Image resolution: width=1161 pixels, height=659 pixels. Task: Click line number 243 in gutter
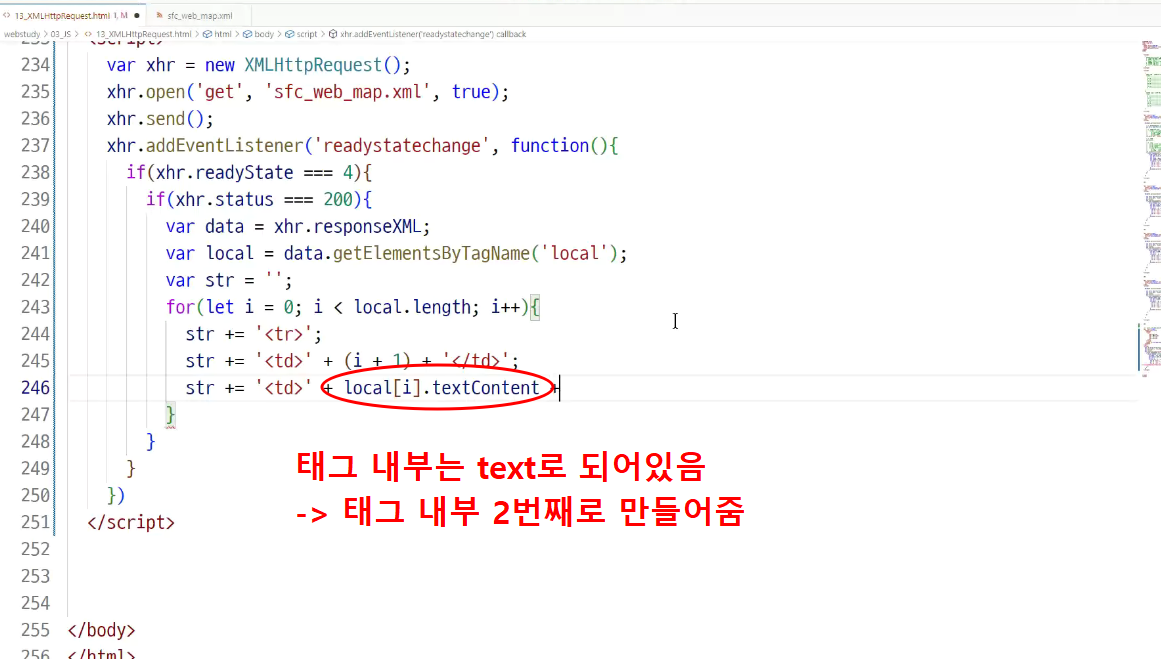coord(36,307)
